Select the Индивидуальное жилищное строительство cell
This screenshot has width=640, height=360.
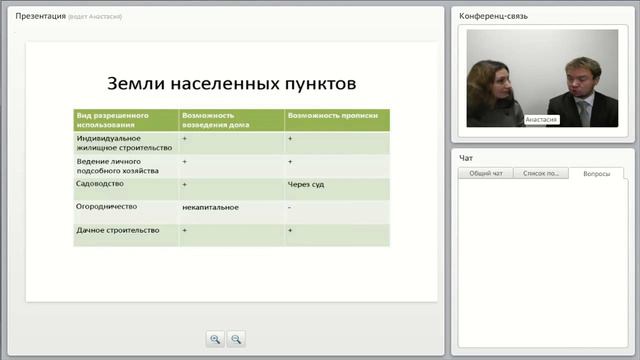tap(126, 143)
